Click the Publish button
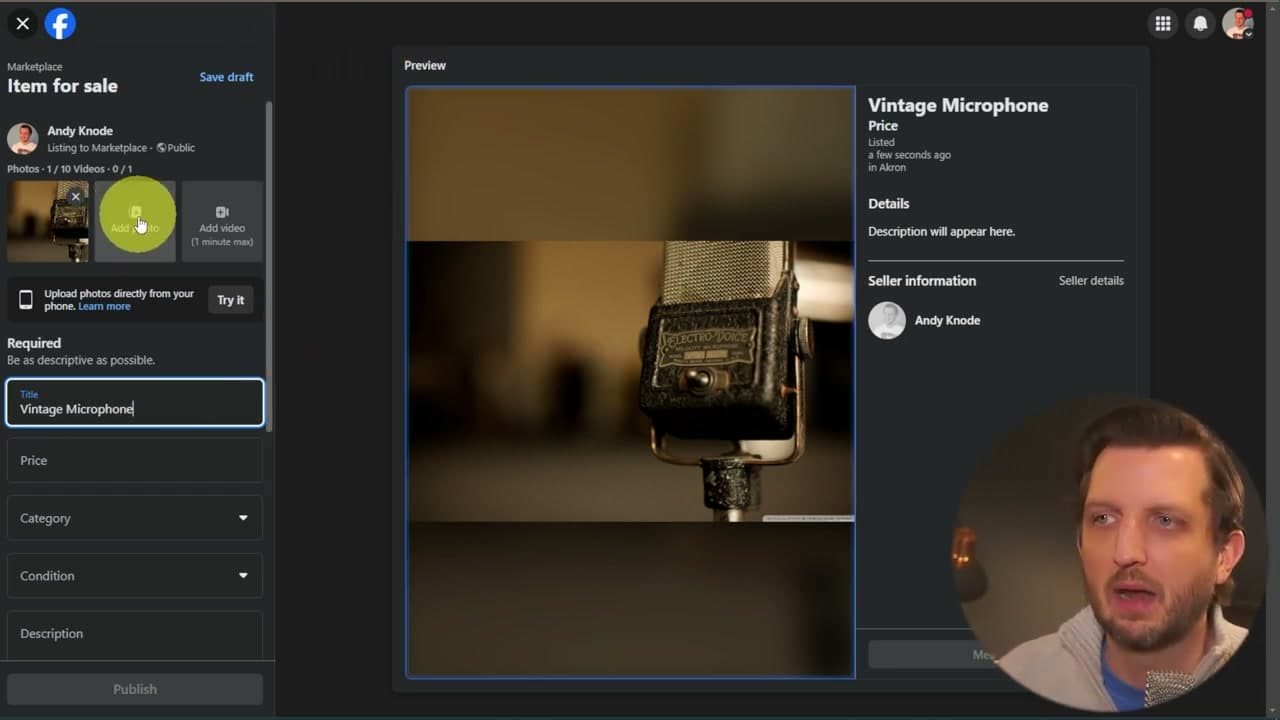Image resolution: width=1280 pixels, height=720 pixels. (x=135, y=689)
